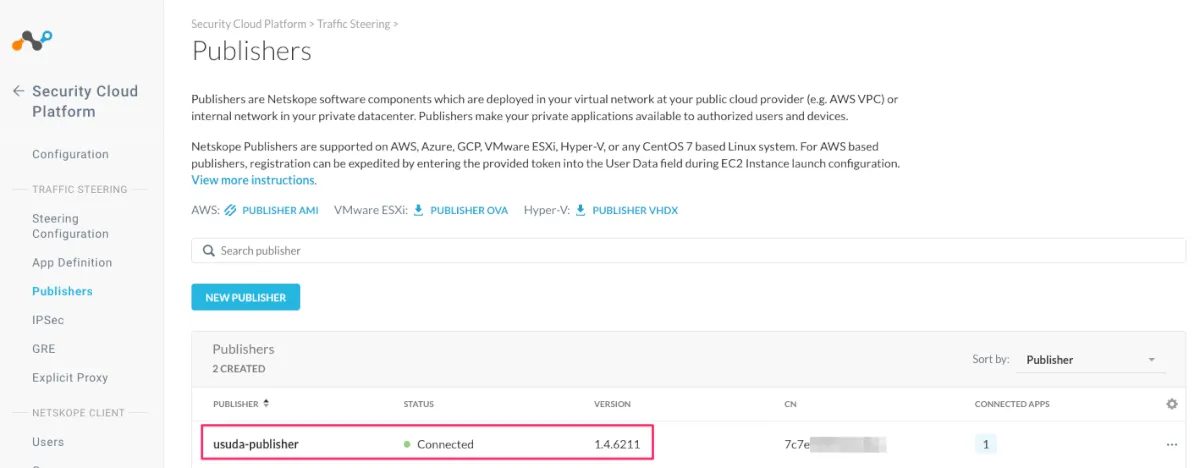Click the New Publisher button

(245, 297)
